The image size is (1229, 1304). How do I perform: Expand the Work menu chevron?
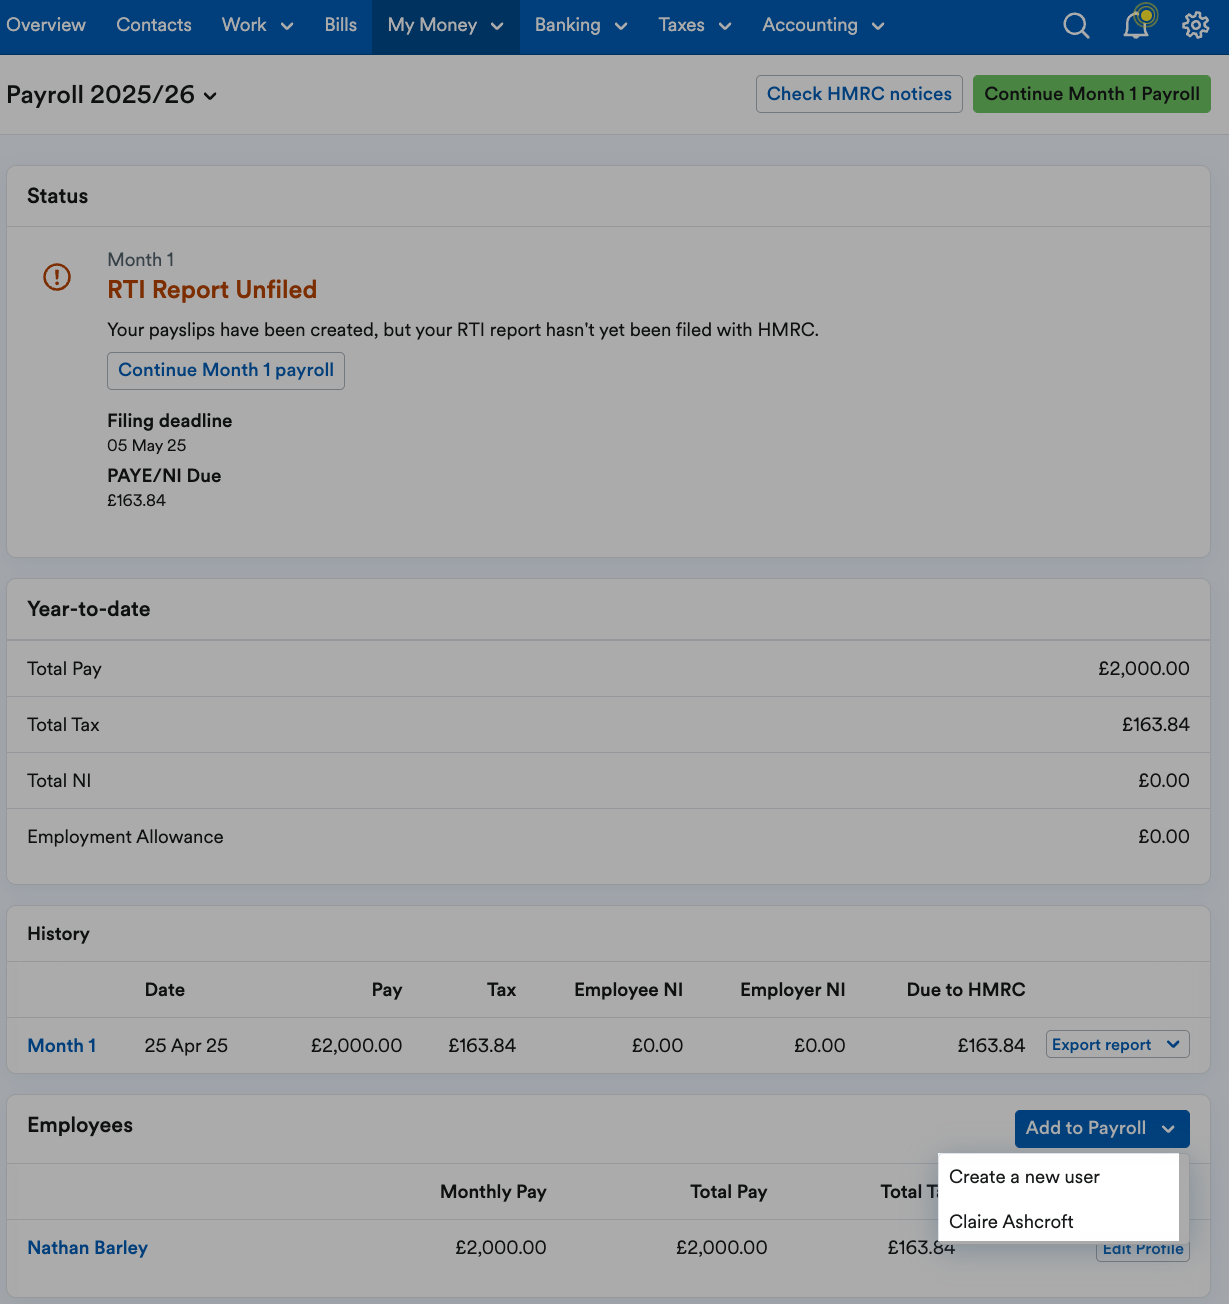click(287, 25)
